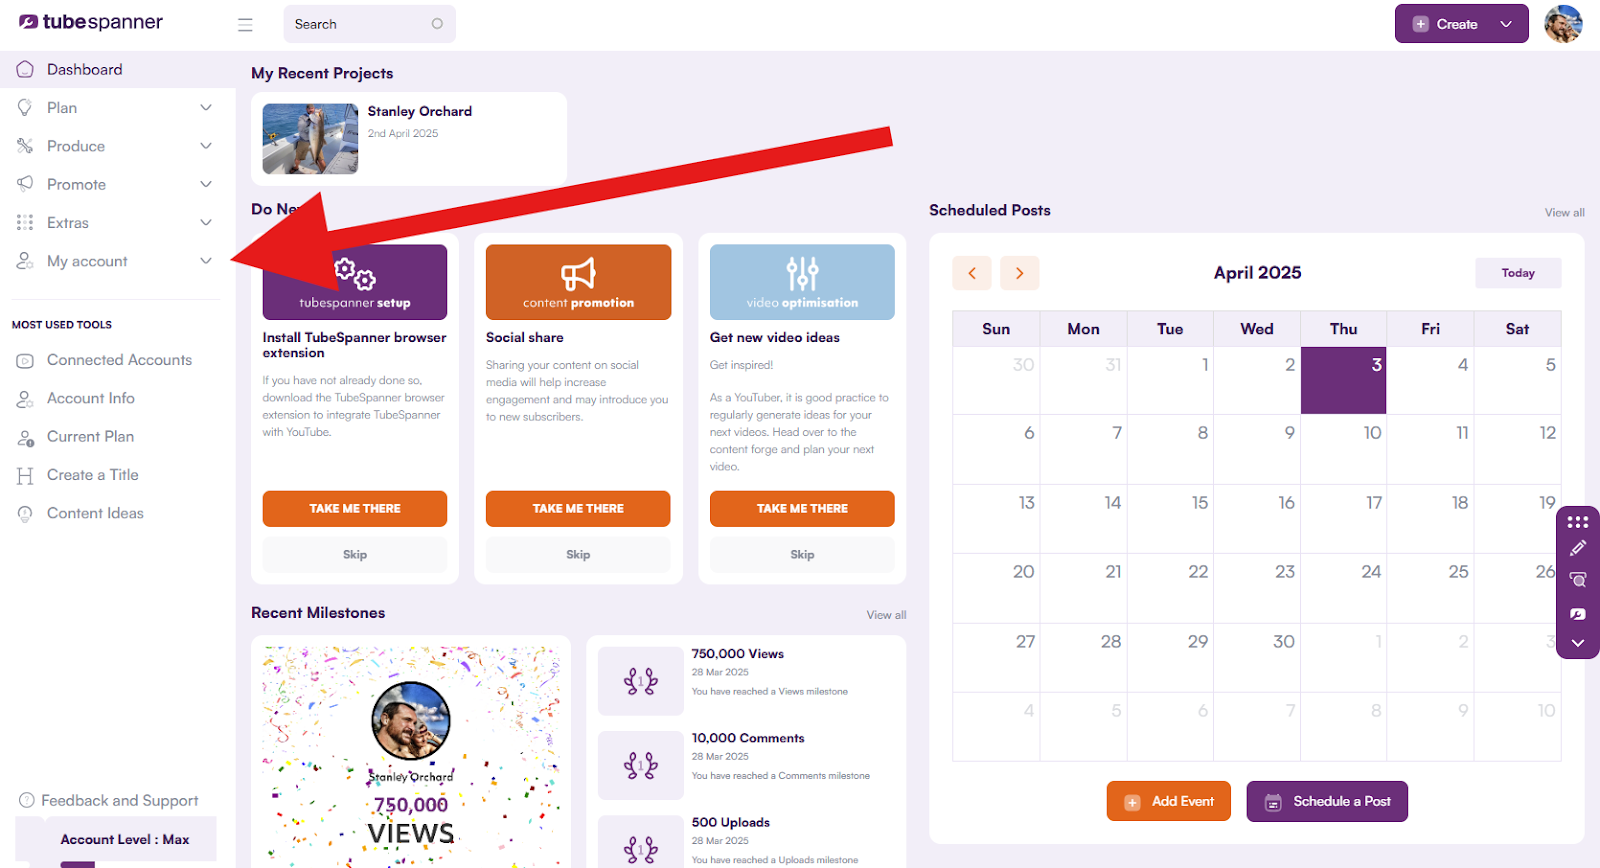1600x868 pixels.
Task: Click the 750,000 Views milestone title
Action: pyautogui.click(x=738, y=653)
